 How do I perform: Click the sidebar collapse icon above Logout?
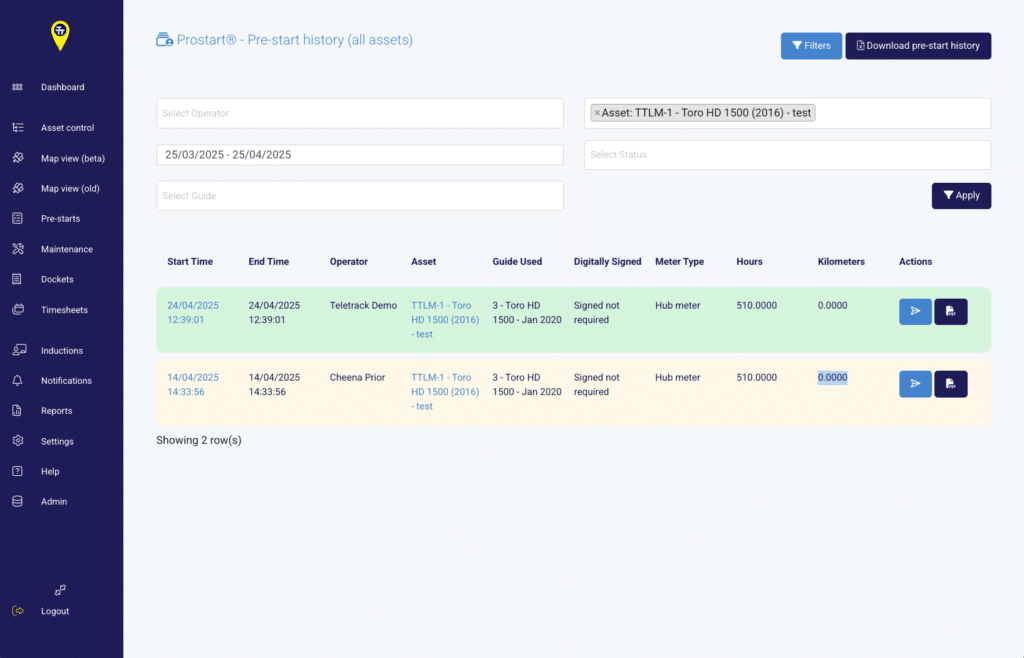click(60, 590)
